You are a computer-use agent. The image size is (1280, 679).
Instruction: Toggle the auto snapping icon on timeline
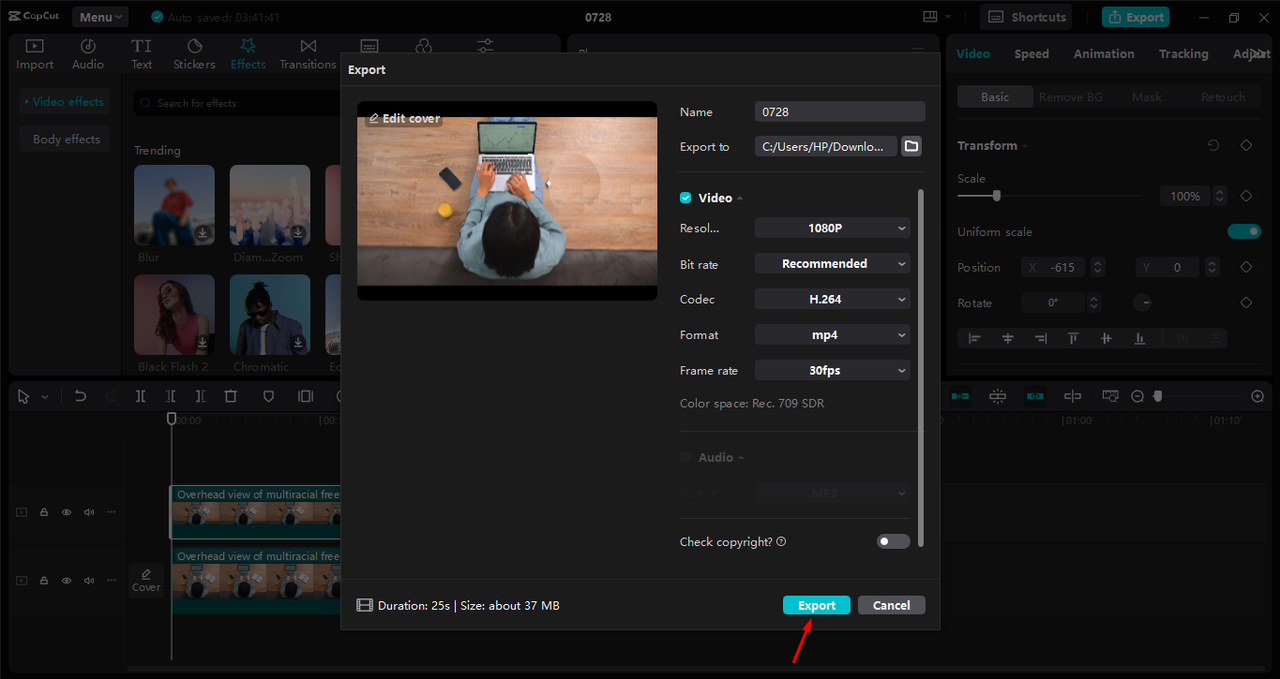(x=997, y=397)
